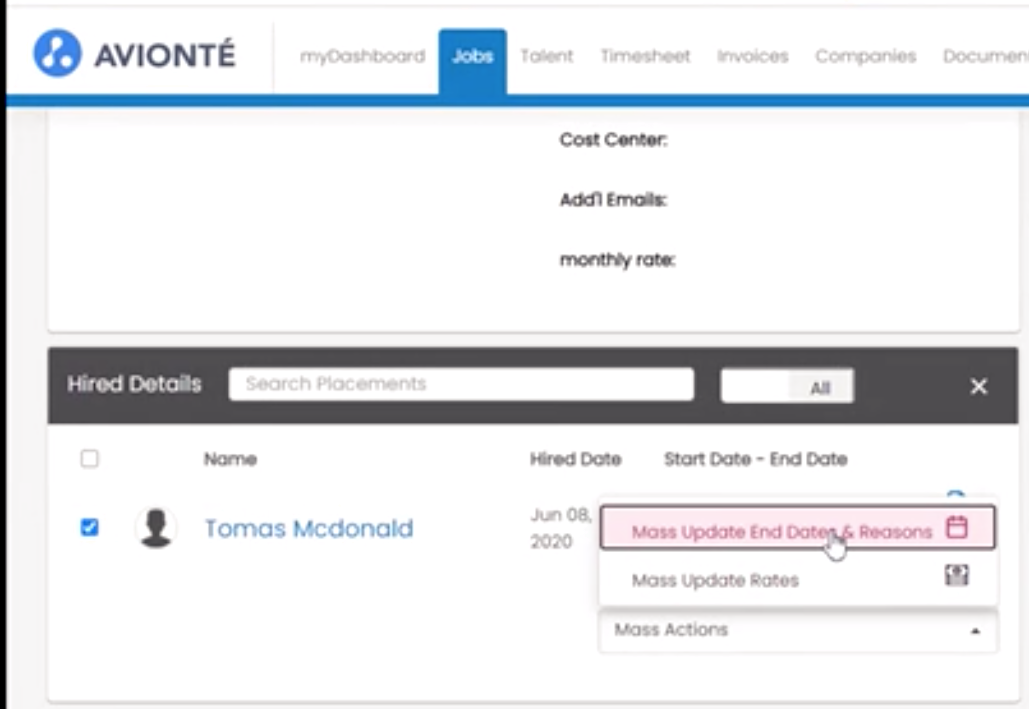Choose Mass Update Rates option
The height and width of the screenshot is (709, 1029).
(715, 580)
